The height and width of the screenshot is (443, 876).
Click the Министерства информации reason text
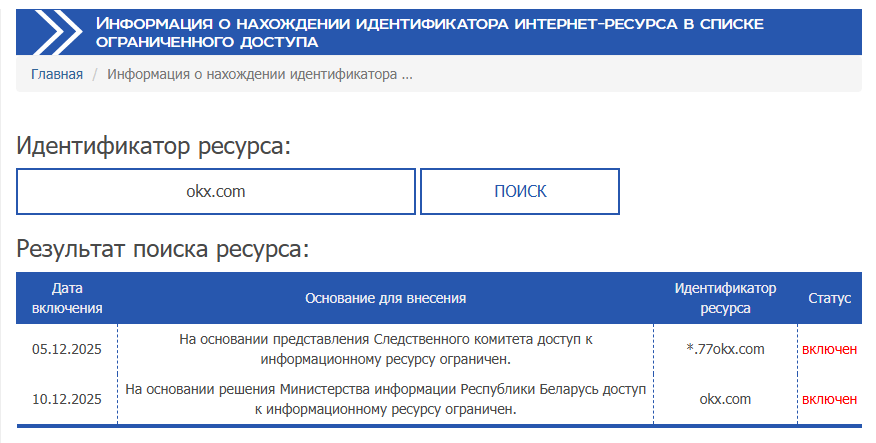click(x=385, y=399)
